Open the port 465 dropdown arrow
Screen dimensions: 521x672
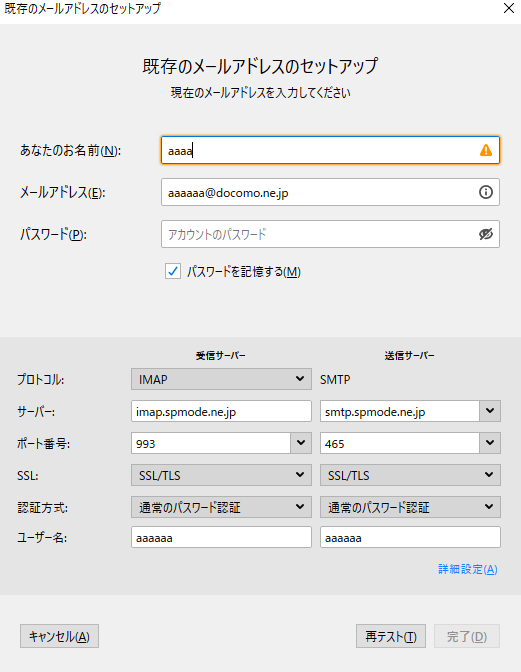(490, 443)
